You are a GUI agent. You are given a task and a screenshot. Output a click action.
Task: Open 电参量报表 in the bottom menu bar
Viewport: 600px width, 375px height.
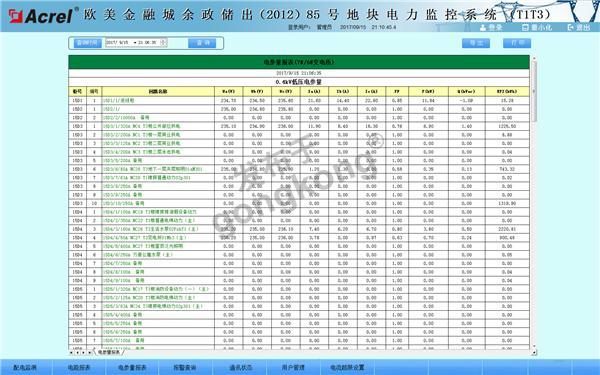132,367
